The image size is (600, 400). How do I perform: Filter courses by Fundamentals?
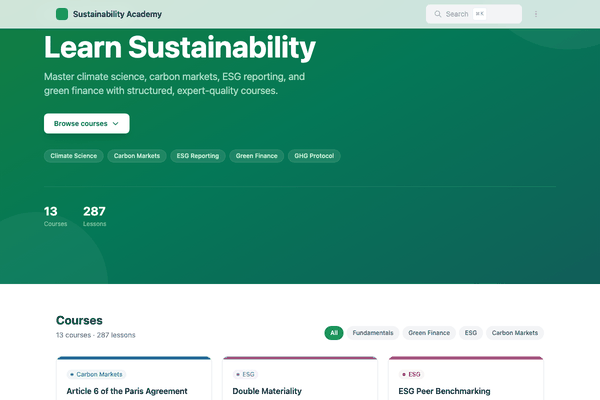tap(373, 332)
